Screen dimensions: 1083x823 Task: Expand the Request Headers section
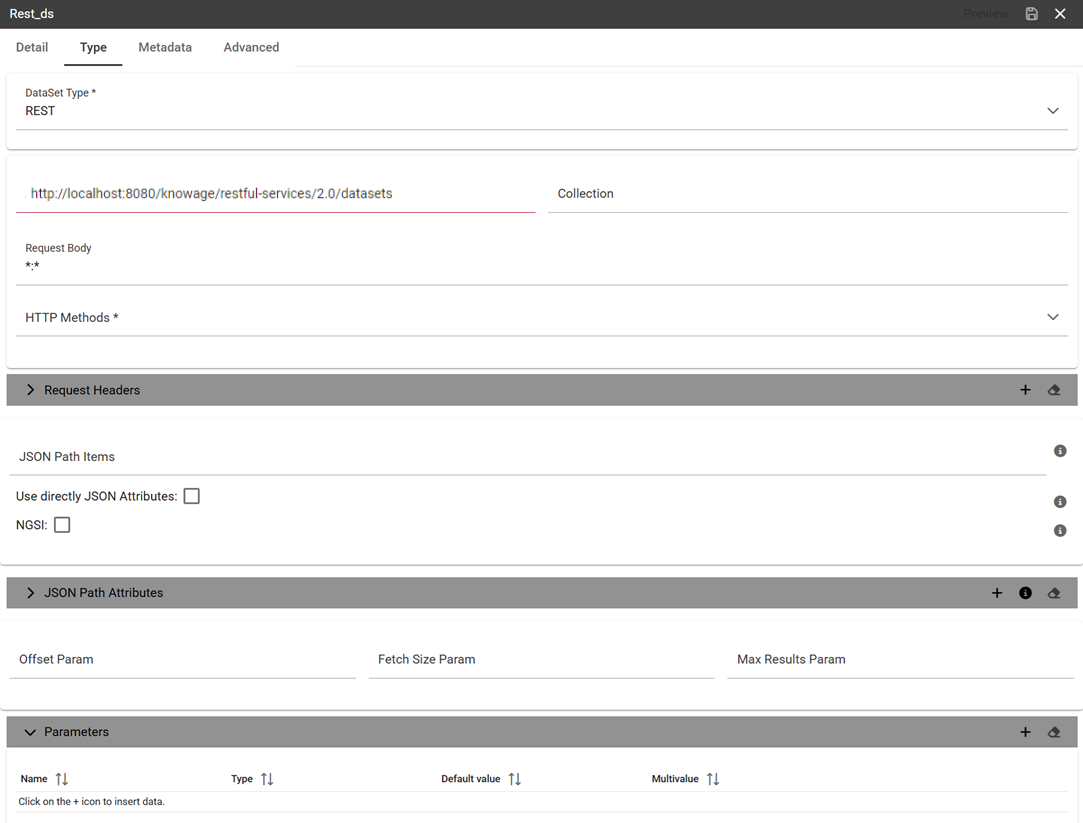(x=30, y=390)
